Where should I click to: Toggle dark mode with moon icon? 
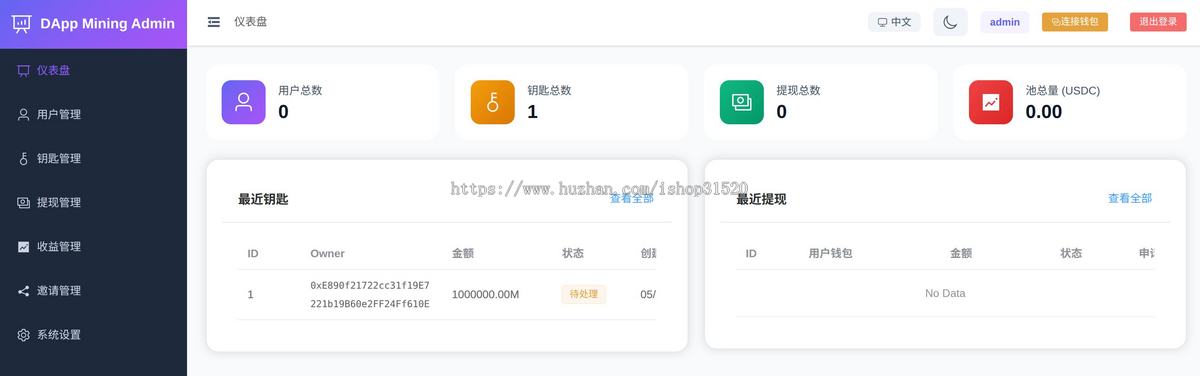(x=950, y=22)
